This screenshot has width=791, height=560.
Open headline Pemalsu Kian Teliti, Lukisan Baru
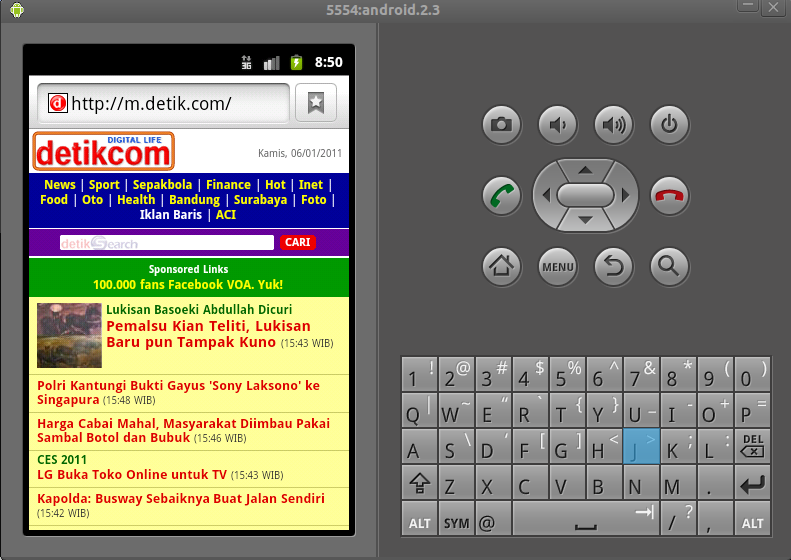tap(208, 334)
